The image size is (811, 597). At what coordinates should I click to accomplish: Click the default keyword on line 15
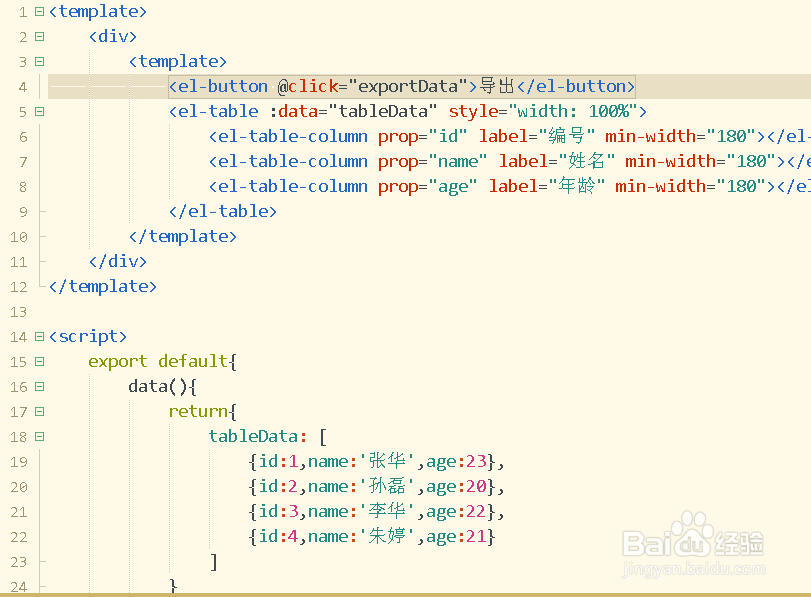(193, 361)
